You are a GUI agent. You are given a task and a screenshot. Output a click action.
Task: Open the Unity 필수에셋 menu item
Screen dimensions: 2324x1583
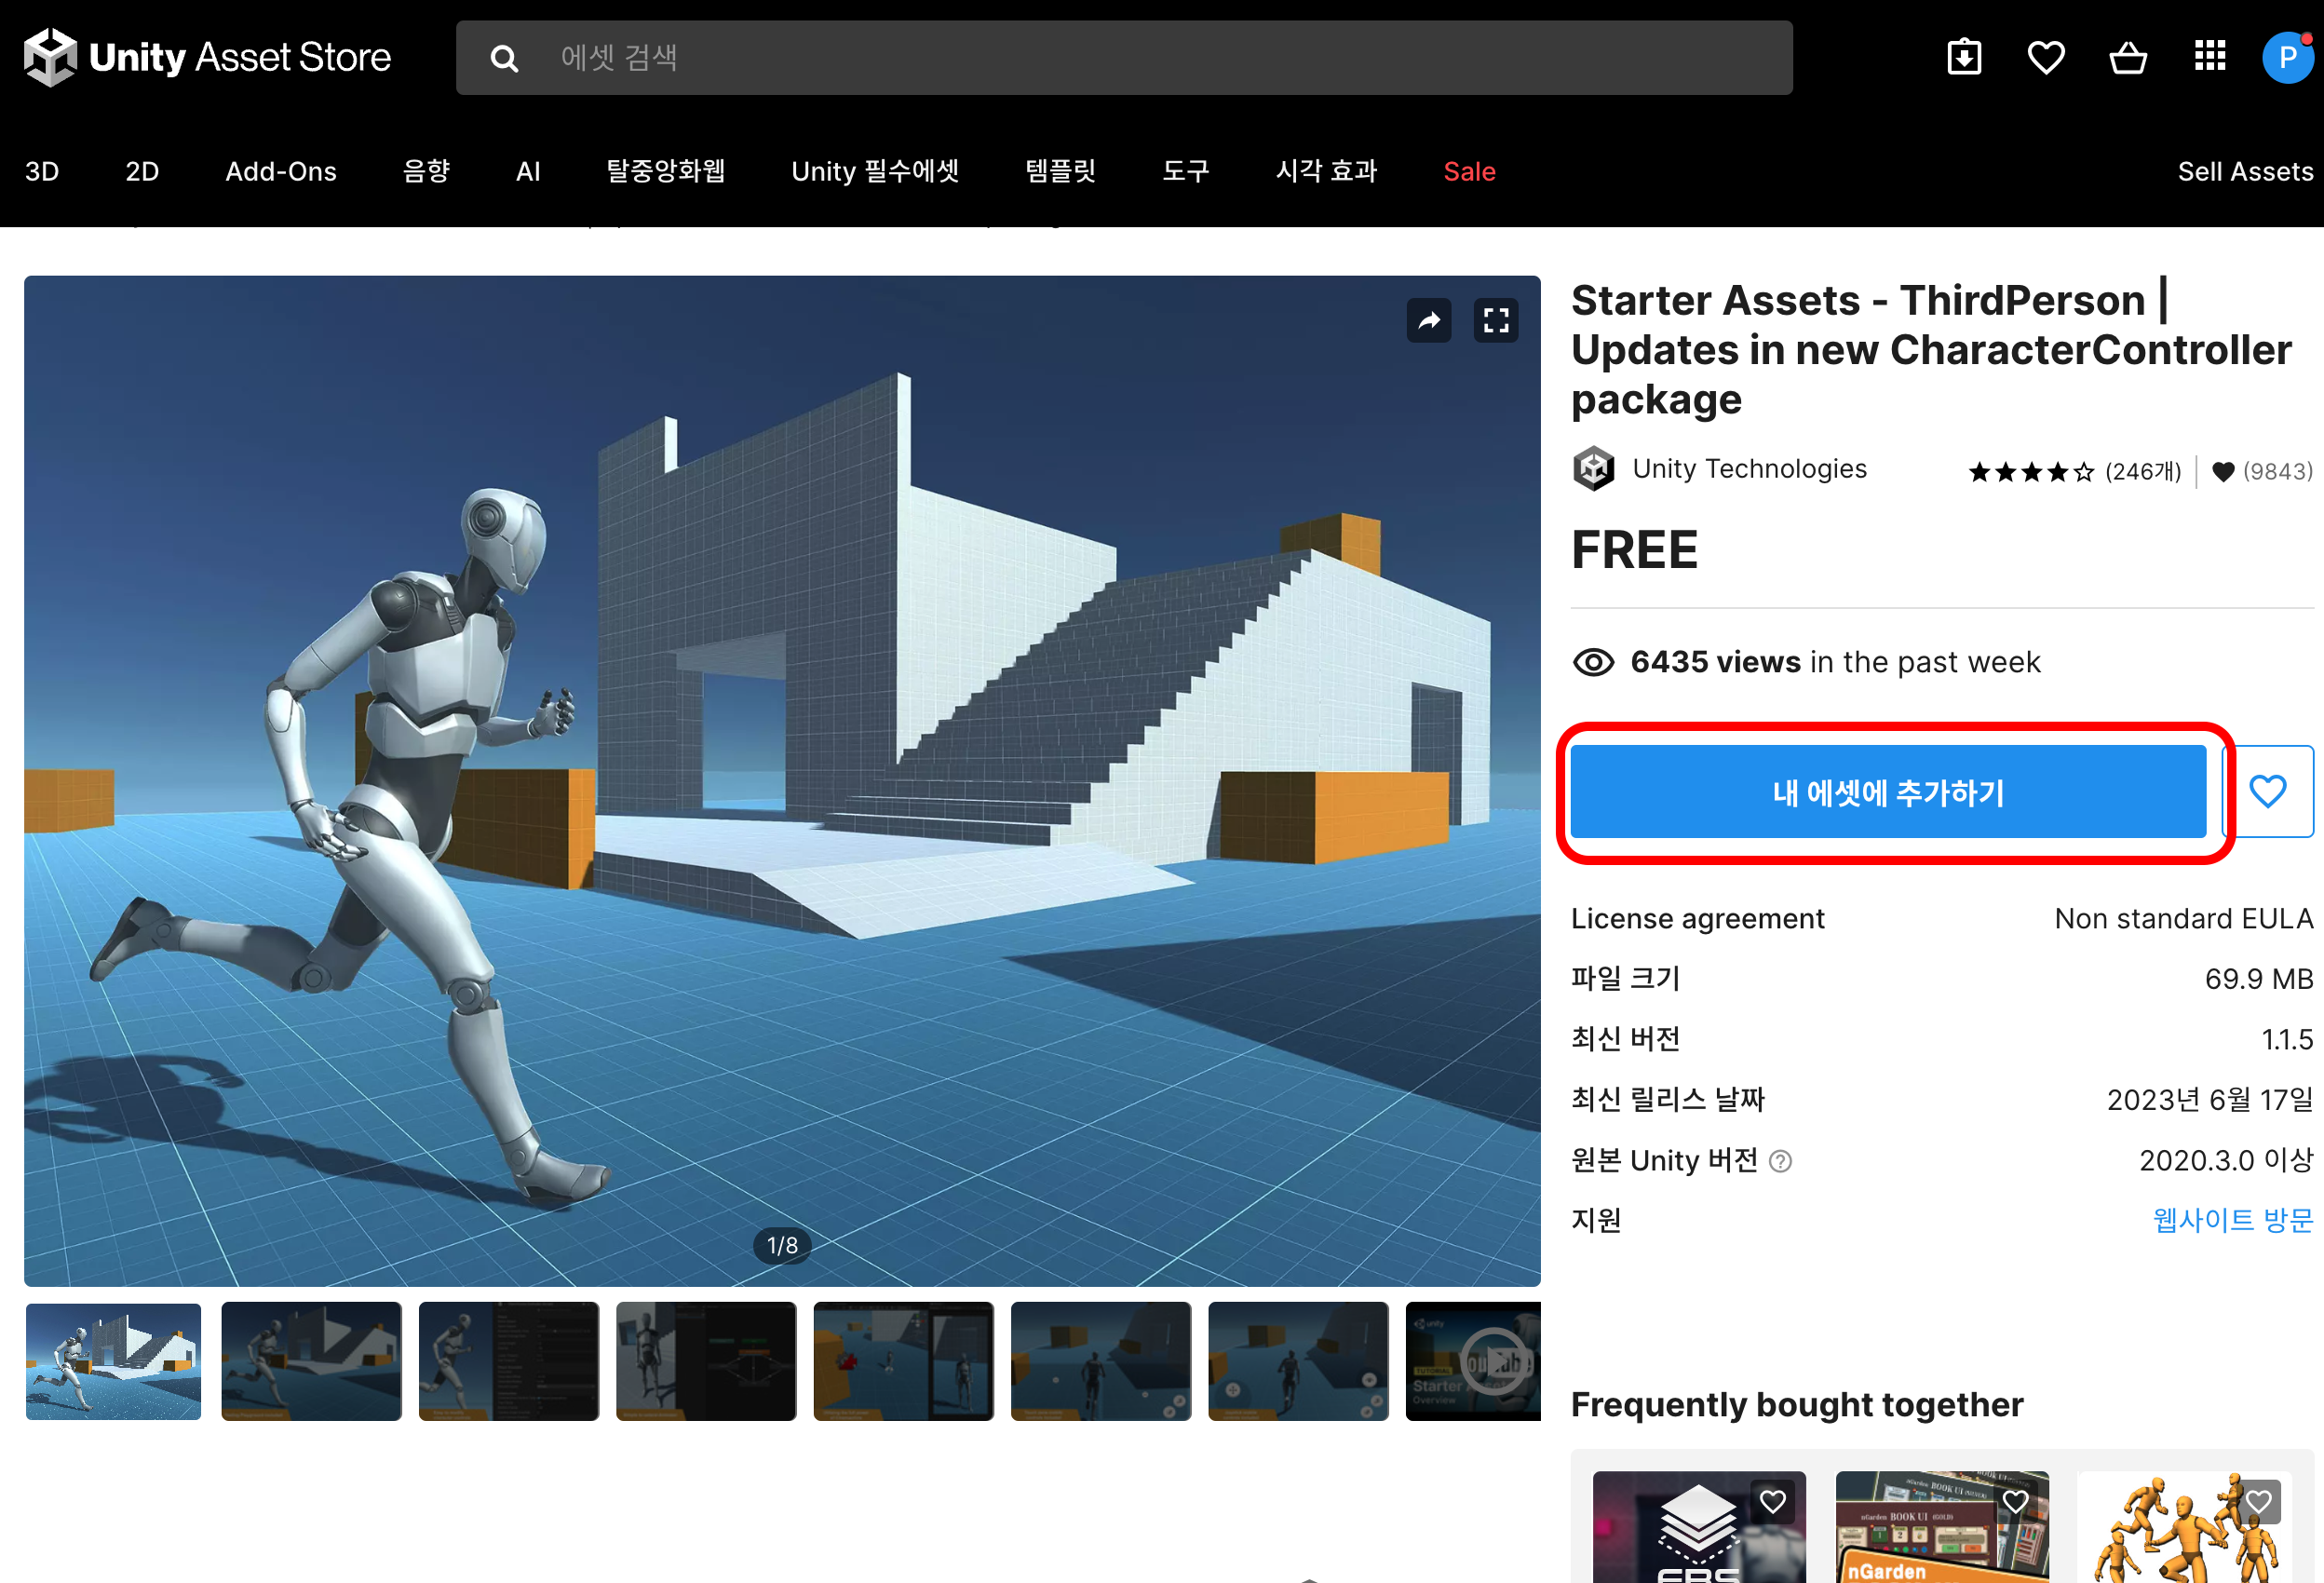[x=875, y=172]
